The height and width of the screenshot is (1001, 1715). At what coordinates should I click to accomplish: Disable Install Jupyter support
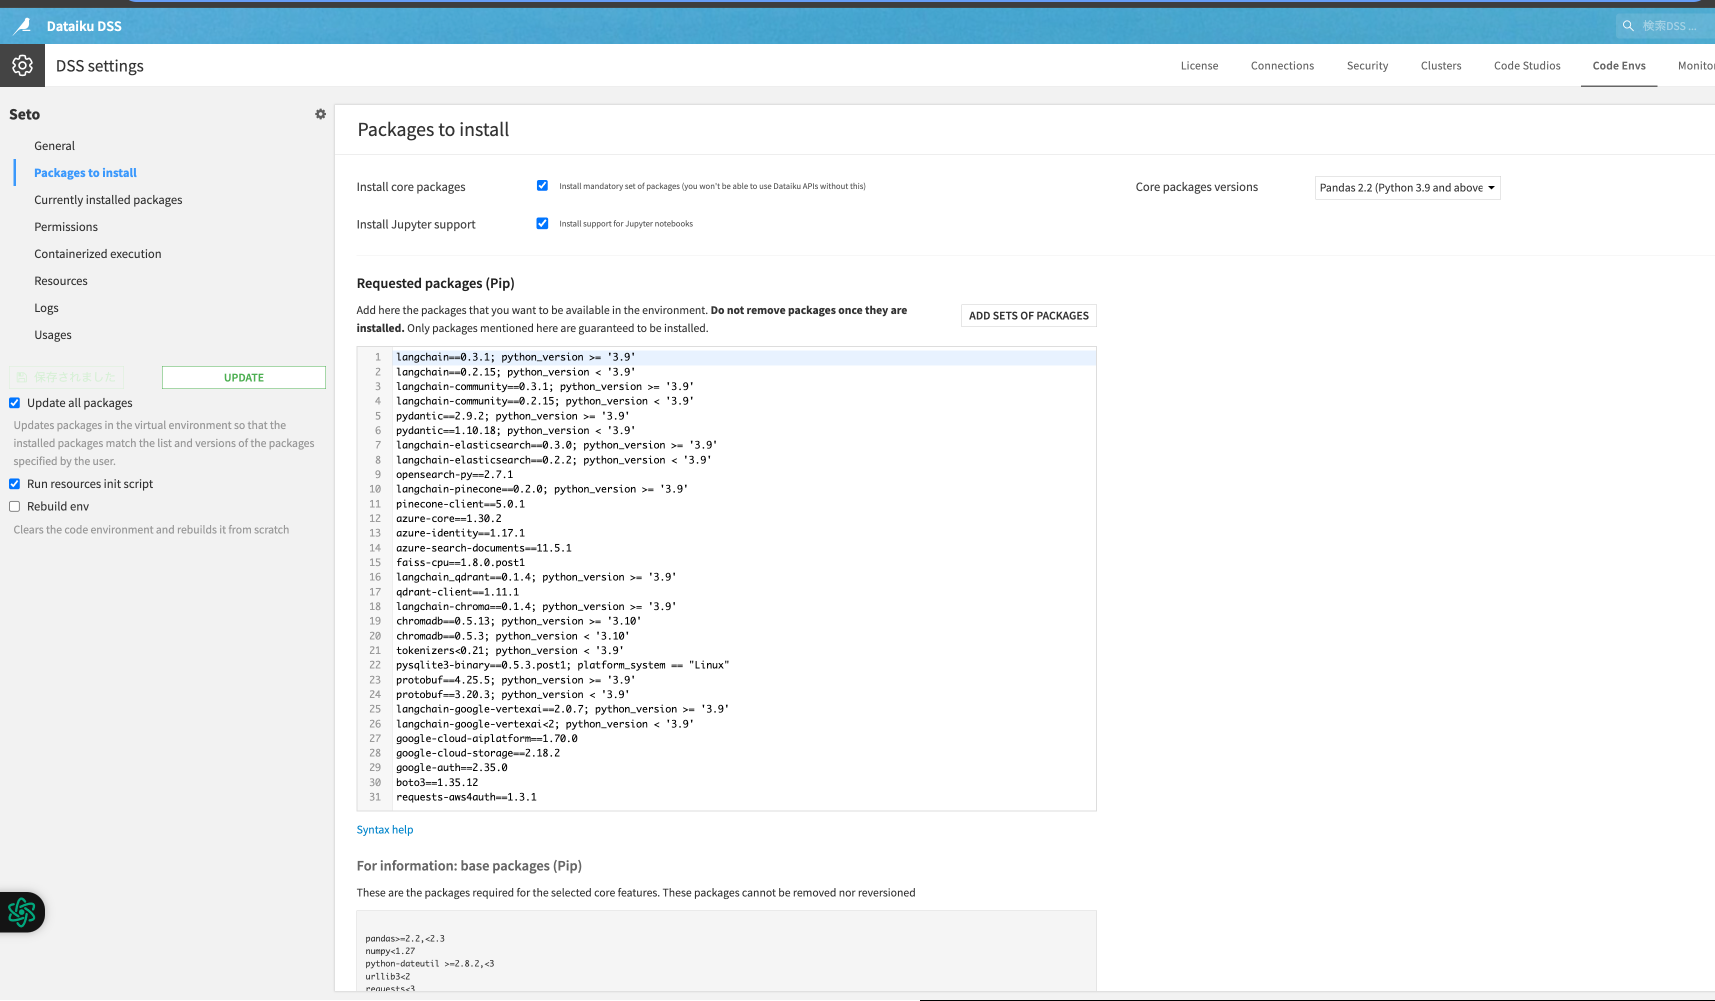pos(543,223)
